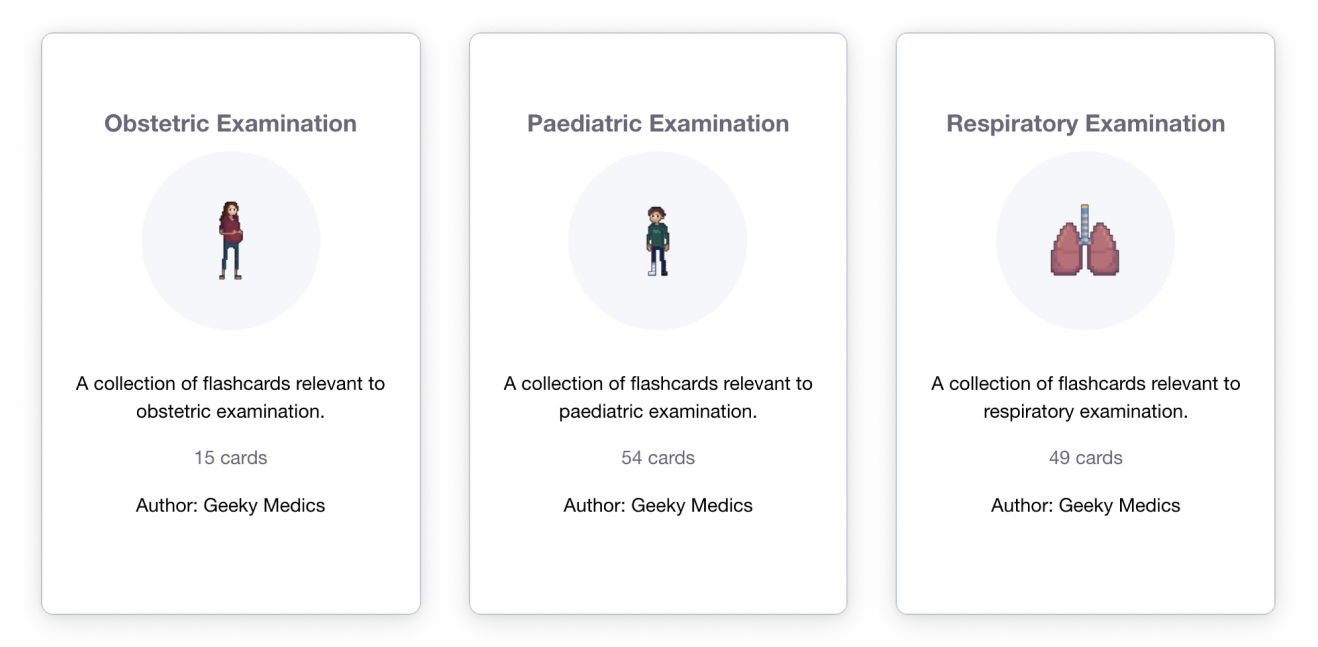Viewport: 1318px width, 647px height.
Task: Click Author: Geeky Medics on Obstetric card
Action: tap(231, 505)
